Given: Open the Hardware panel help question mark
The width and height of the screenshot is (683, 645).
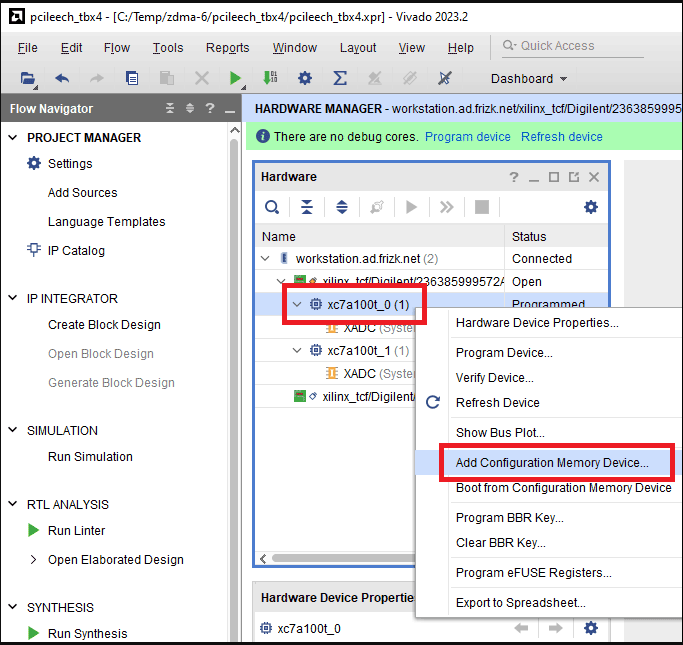Looking at the screenshot, I should pyautogui.click(x=514, y=177).
